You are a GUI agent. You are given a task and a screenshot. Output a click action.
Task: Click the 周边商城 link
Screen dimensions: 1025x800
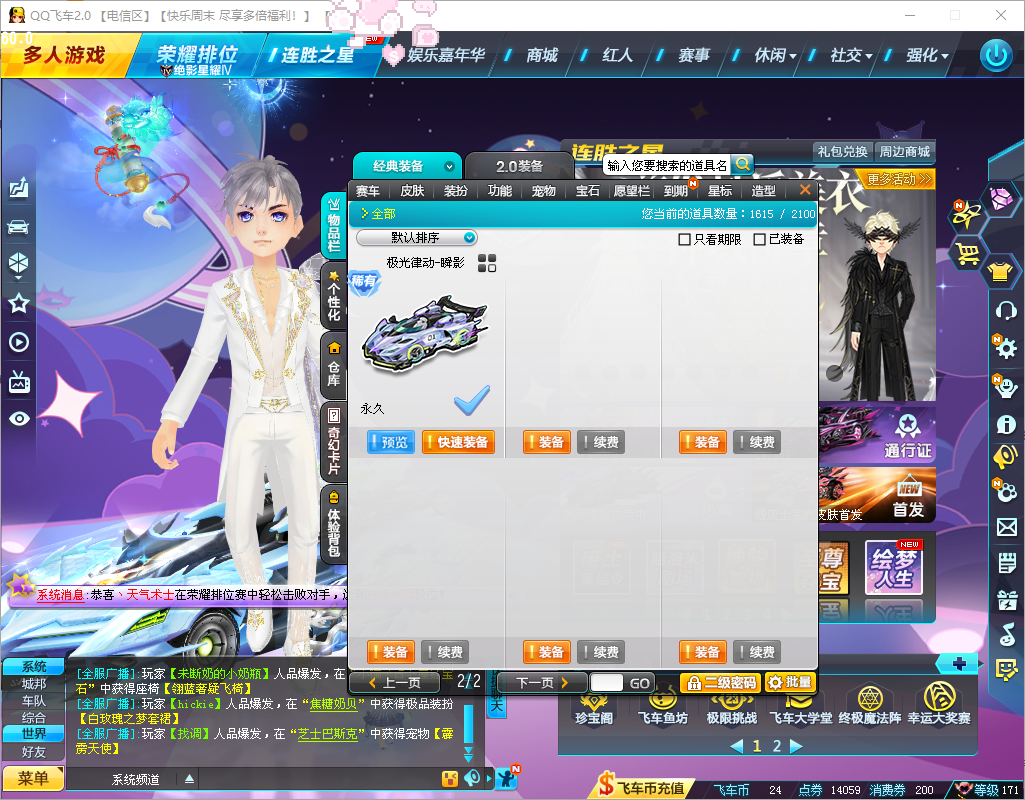[x=904, y=152]
